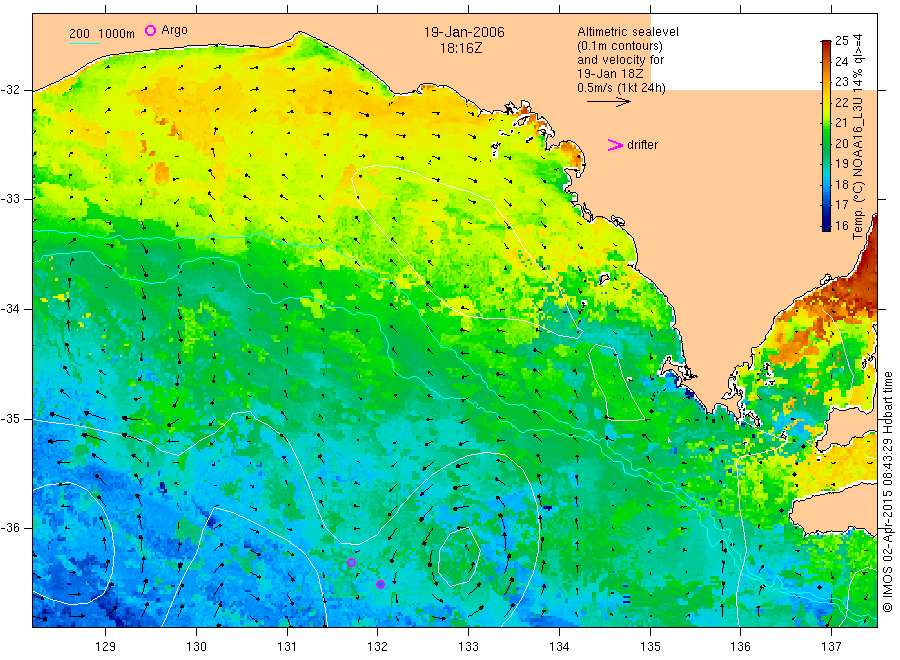Click longitude axis label 132
The image size is (900, 660).
378,646
